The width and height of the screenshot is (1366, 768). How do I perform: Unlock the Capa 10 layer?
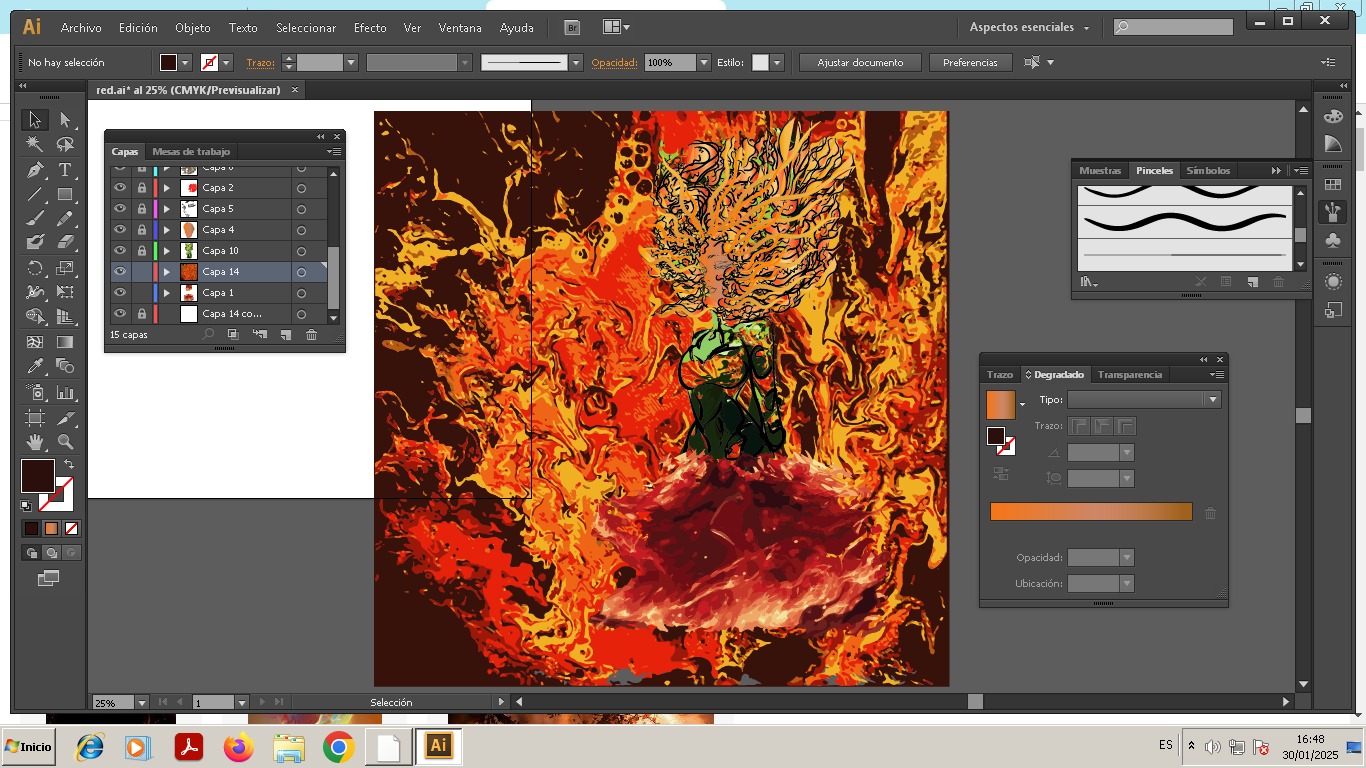[x=142, y=251]
